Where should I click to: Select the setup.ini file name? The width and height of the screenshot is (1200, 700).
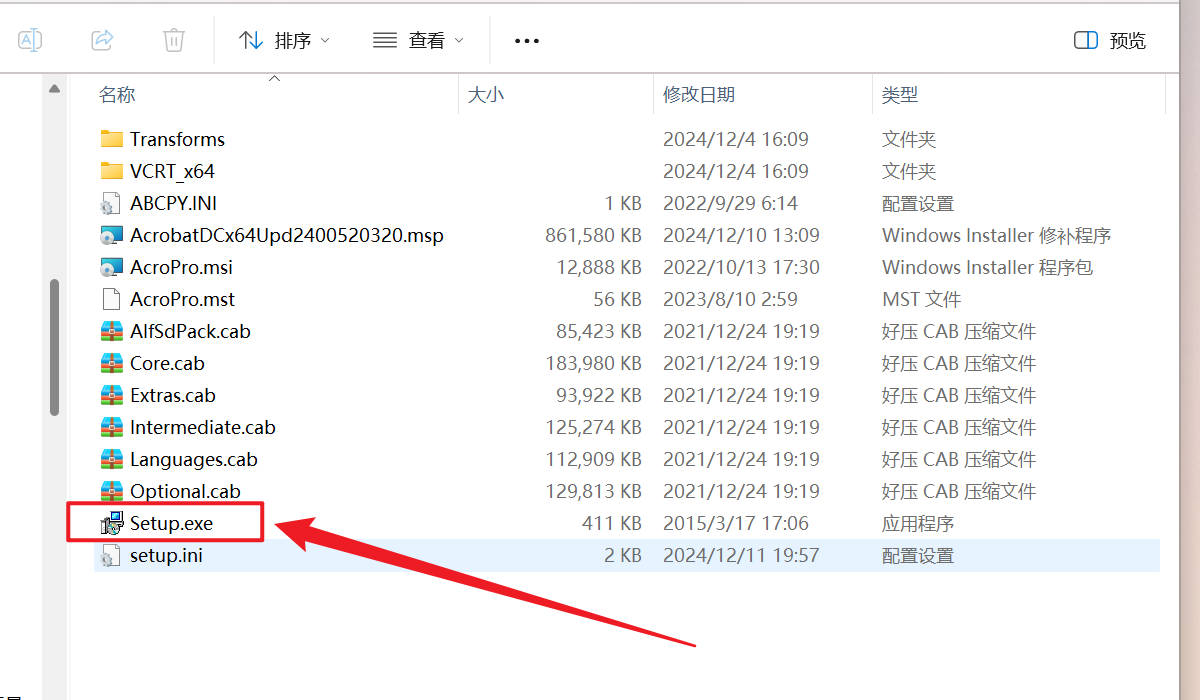[166, 555]
